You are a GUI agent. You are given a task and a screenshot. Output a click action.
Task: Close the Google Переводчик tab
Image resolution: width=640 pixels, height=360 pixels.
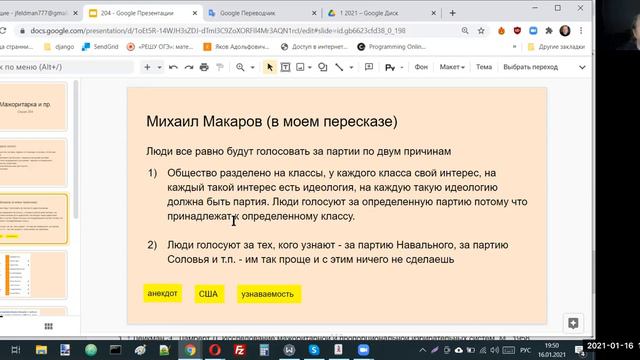[x=314, y=13]
